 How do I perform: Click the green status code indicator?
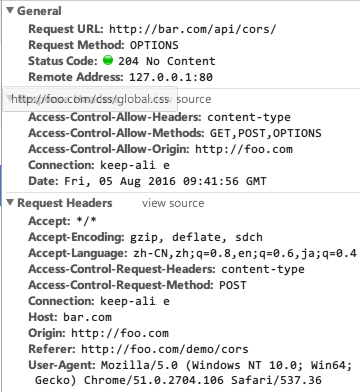tap(108, 60)
